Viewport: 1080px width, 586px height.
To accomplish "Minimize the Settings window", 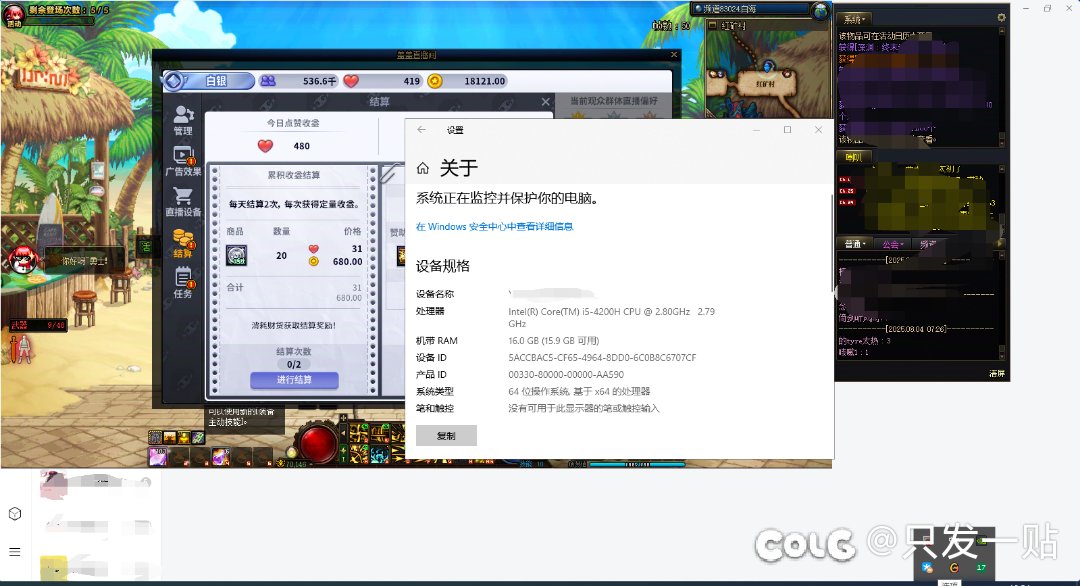I will [756, 129].
